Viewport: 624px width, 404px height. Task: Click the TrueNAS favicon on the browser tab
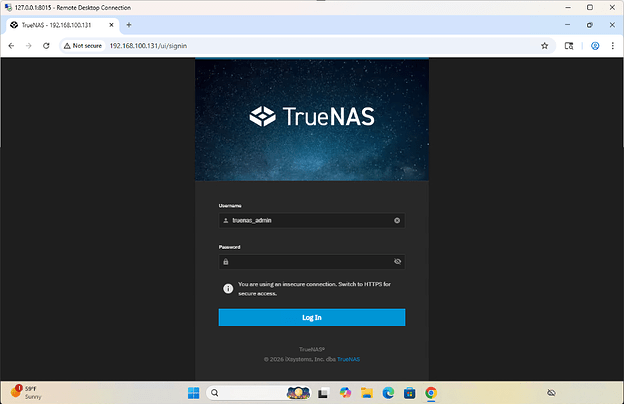[x=14, y=25]
